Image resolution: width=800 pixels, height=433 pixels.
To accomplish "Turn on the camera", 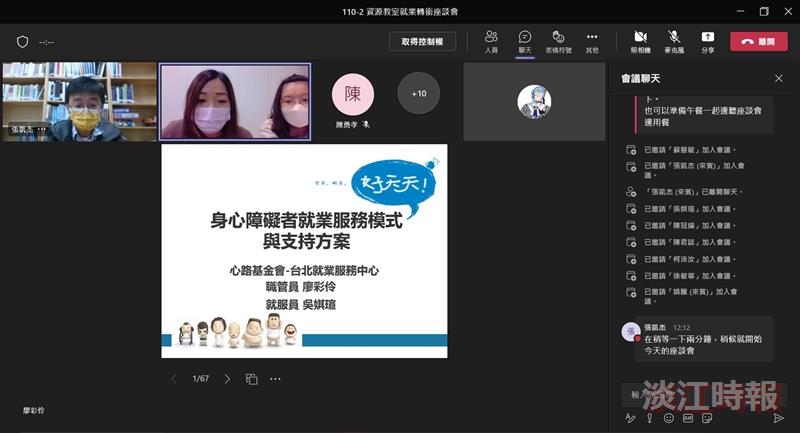I will (x=640, y=41).
